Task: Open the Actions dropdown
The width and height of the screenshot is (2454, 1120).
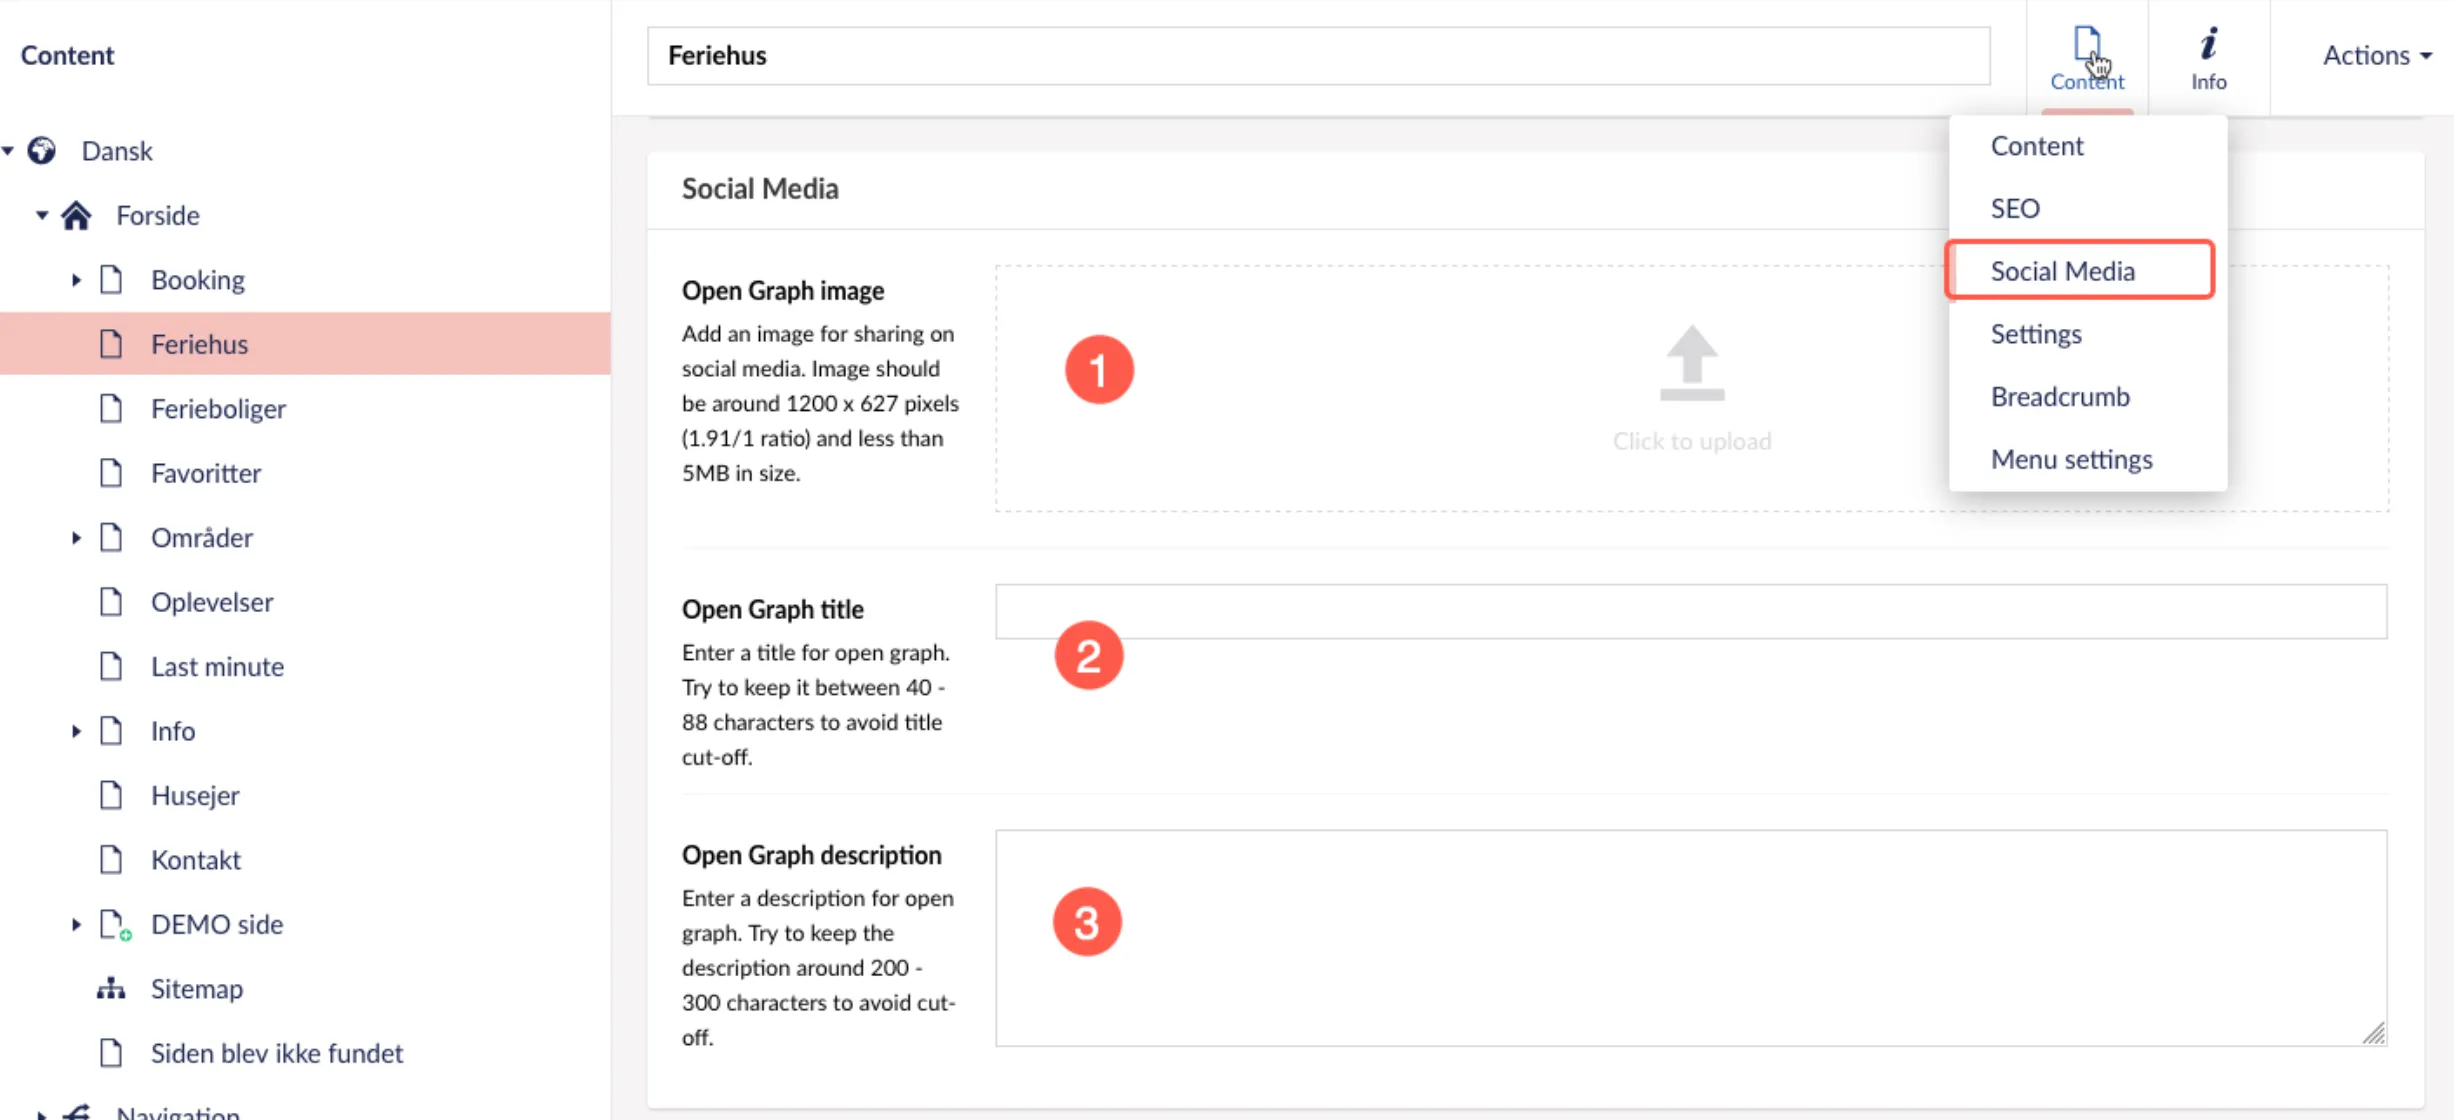Action: (x=2376, y=56)
